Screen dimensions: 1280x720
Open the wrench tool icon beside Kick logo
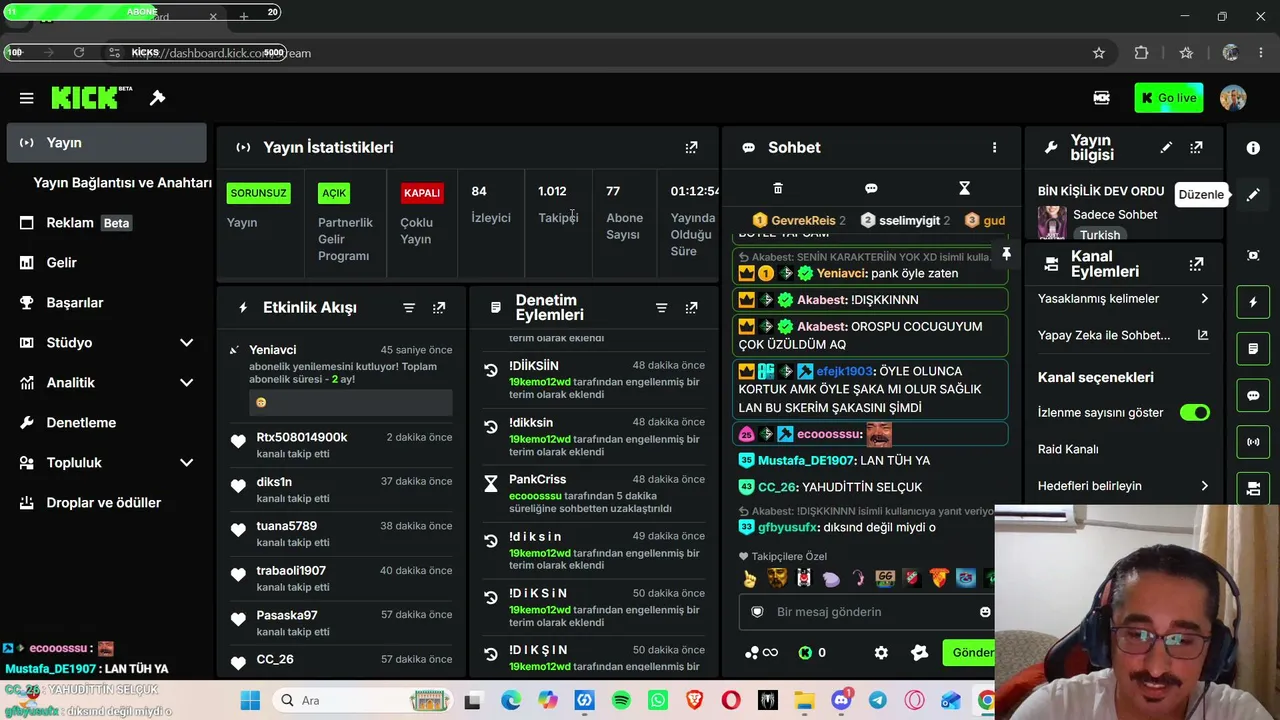[157, 97]
